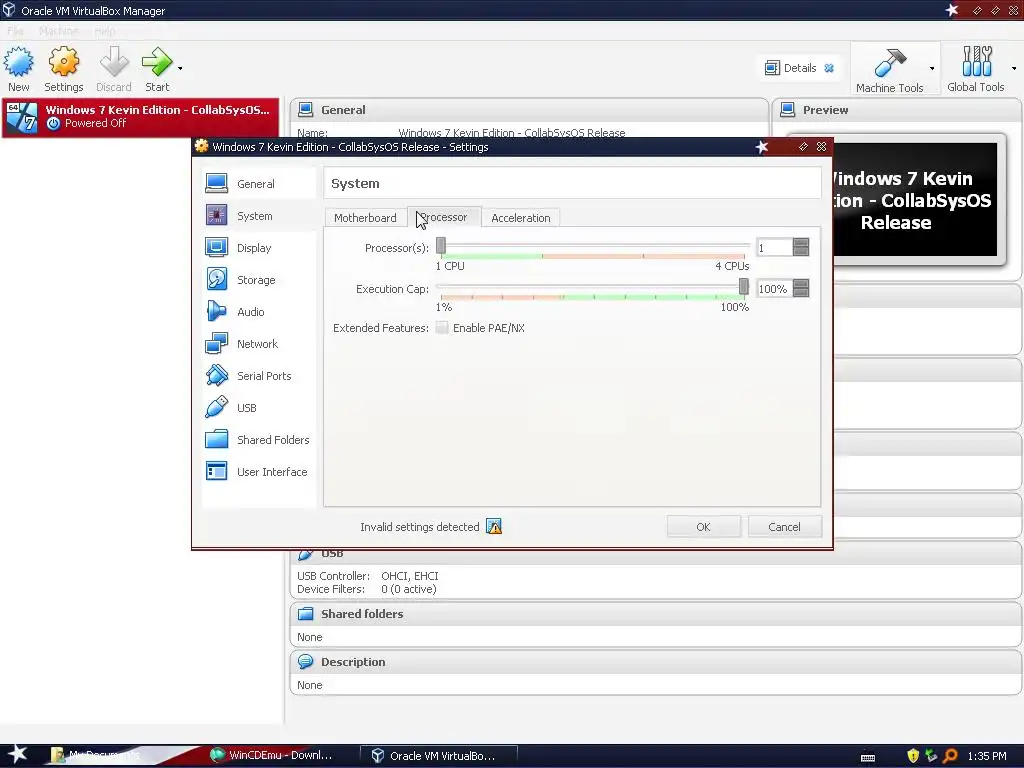
Task: Click Cancel in the Settings dialog
Action: pyautogui.click(x=784, y=527)
